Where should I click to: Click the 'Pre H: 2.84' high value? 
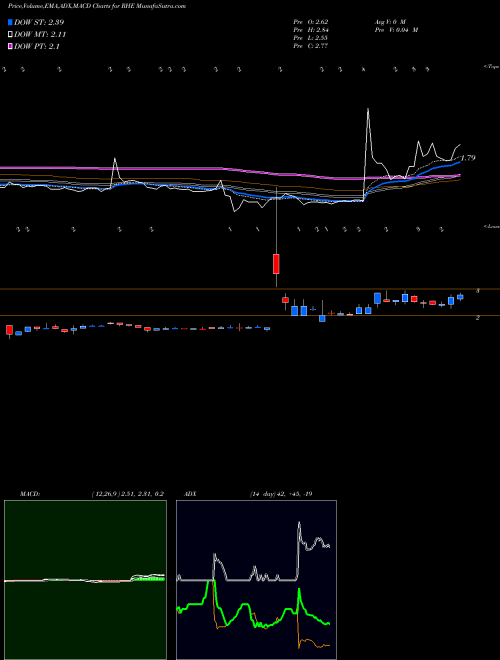pos(311,30)
